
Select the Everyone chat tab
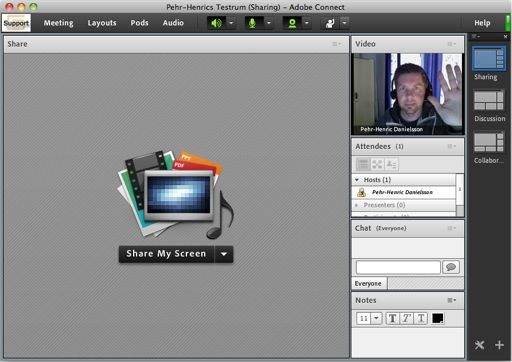pyautogui.click(x=369, y=284)
